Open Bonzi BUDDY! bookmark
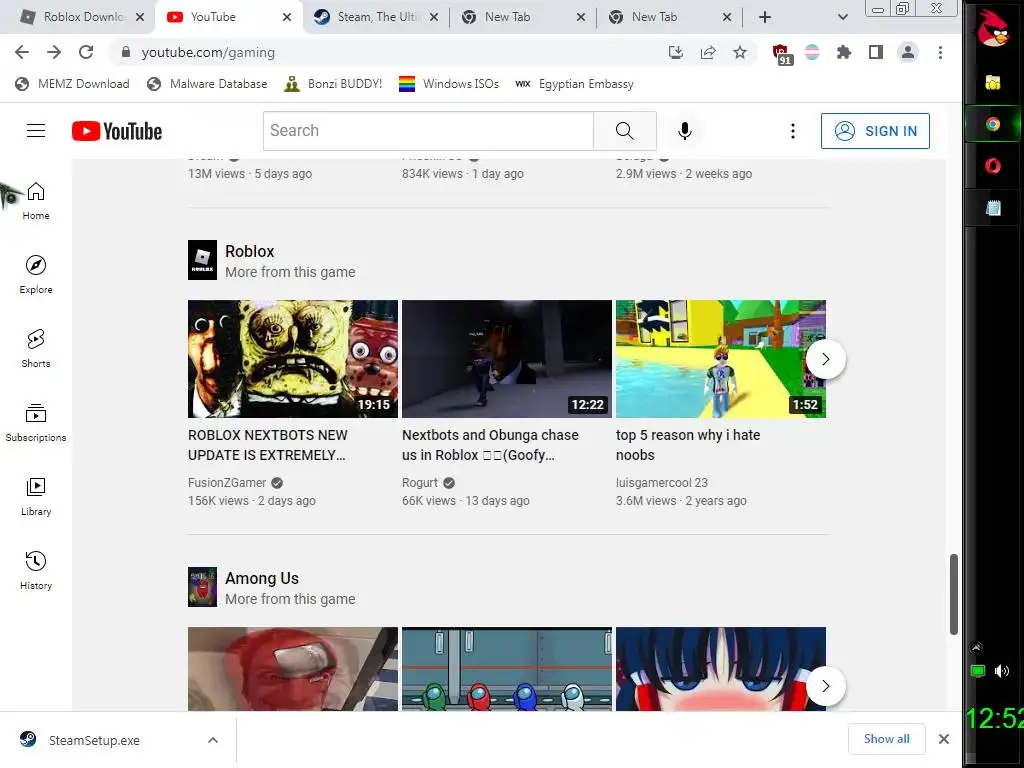Image resolution: width=1024 pixels, height=768 pixels. (x=333, y=84)
